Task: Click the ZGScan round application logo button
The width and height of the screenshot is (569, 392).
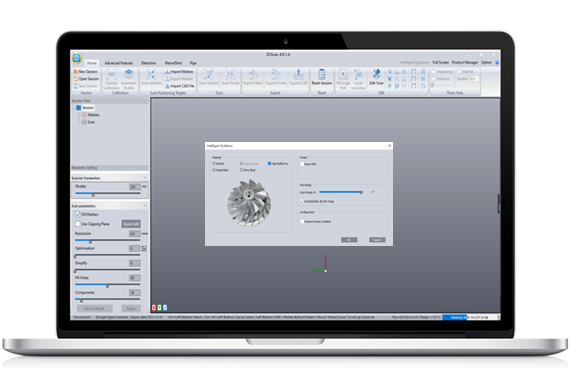Action: coord(77,58)
